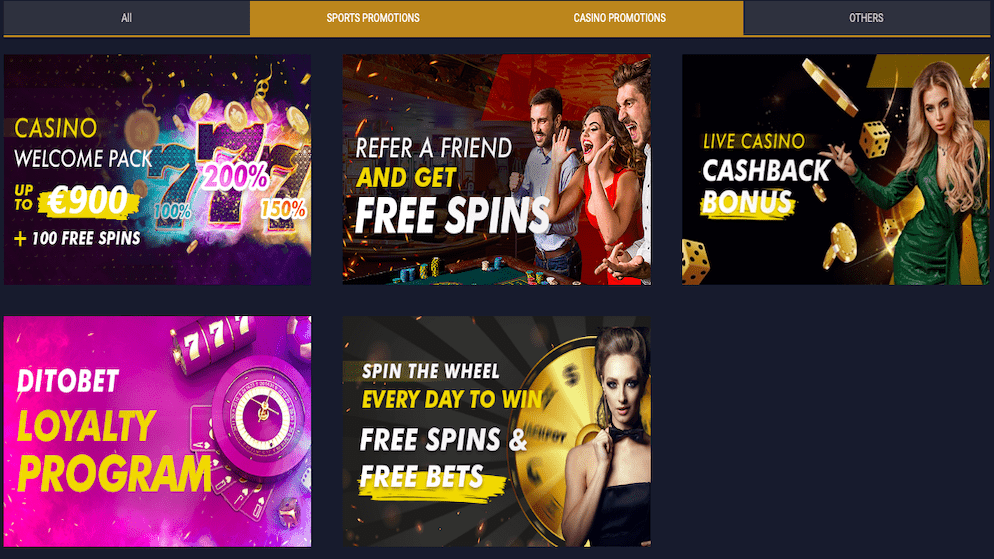Click the FREE BETS highlighted text
The height and width of the screenshot is (559, 994).
(423, 477)
